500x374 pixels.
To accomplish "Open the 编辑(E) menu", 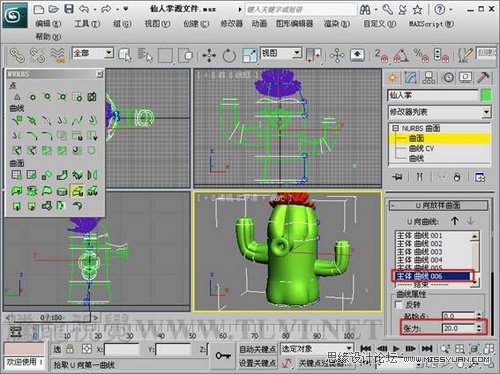I will pos(48,24).
